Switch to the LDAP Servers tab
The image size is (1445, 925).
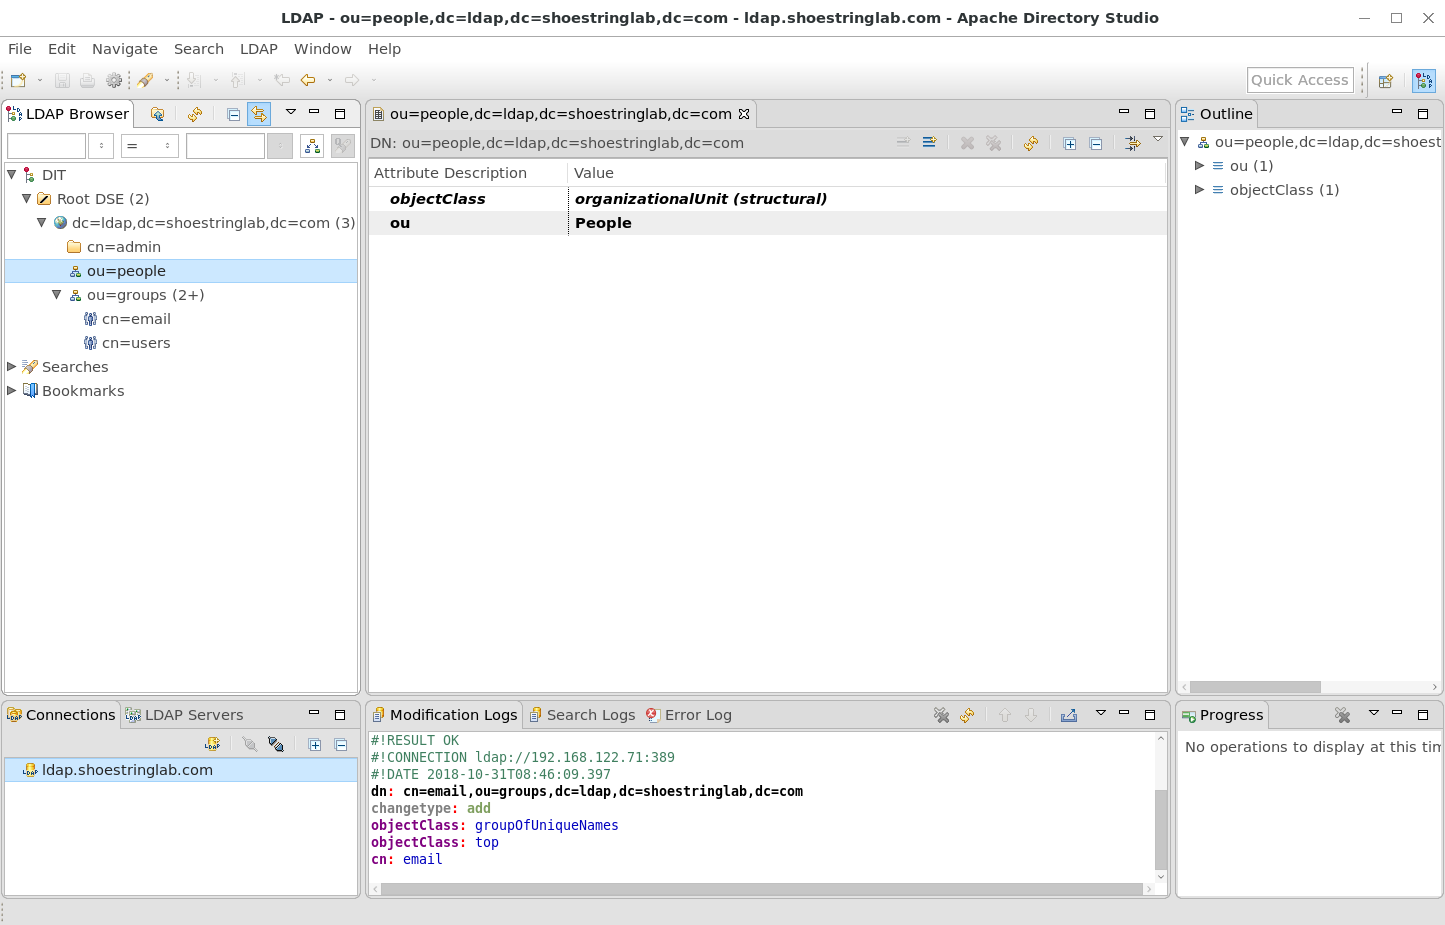point(184,715)
